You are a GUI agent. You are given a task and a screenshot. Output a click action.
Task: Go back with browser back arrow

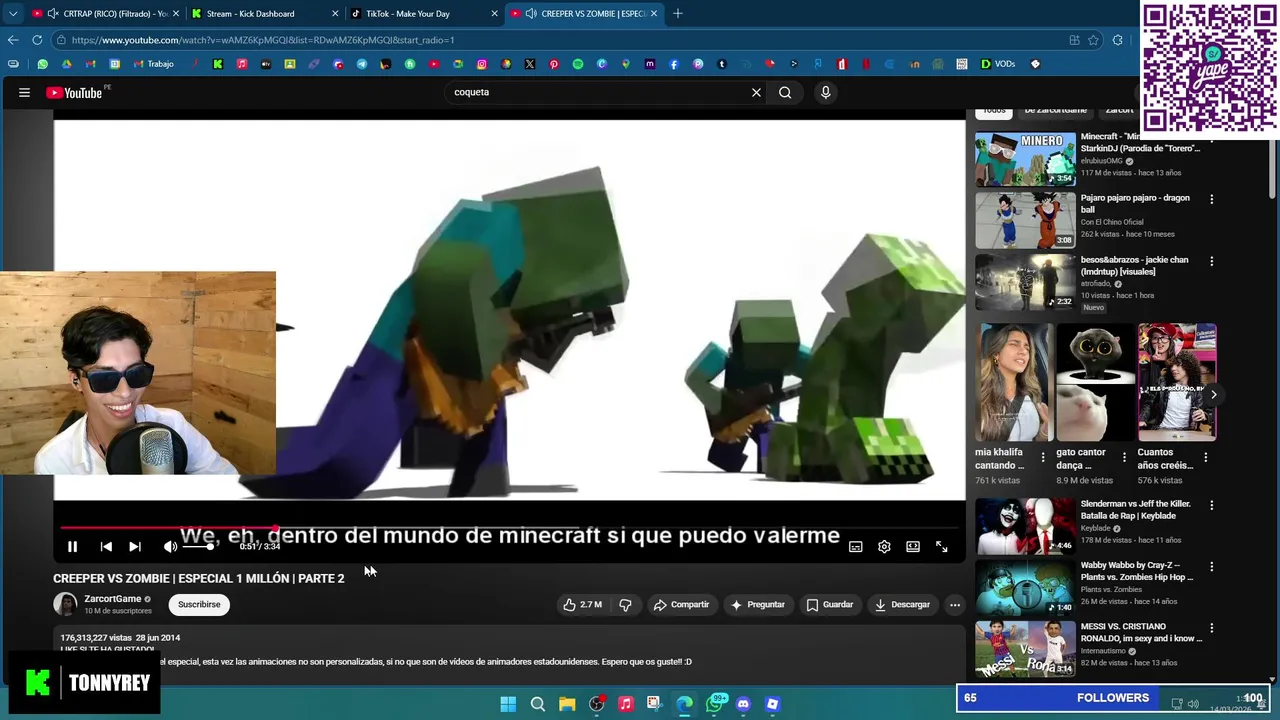click(13, 40)
